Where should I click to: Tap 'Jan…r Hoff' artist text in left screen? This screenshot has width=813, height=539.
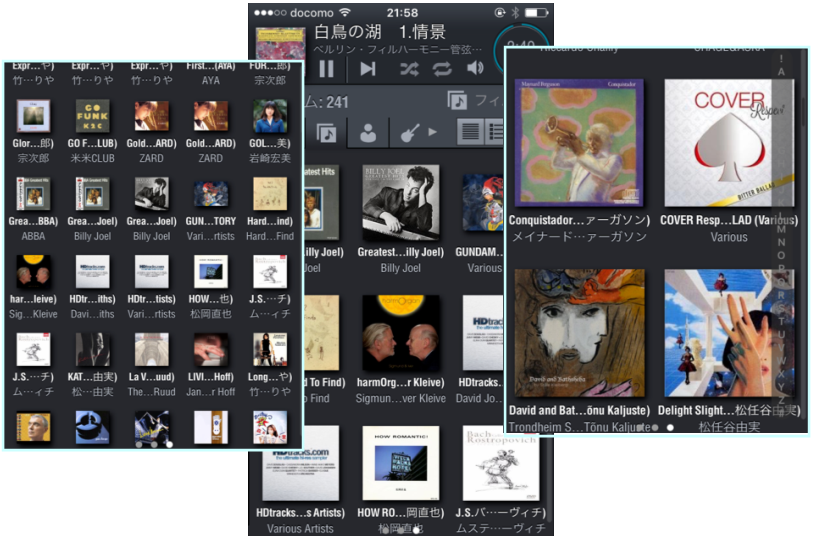click(211, 392)
